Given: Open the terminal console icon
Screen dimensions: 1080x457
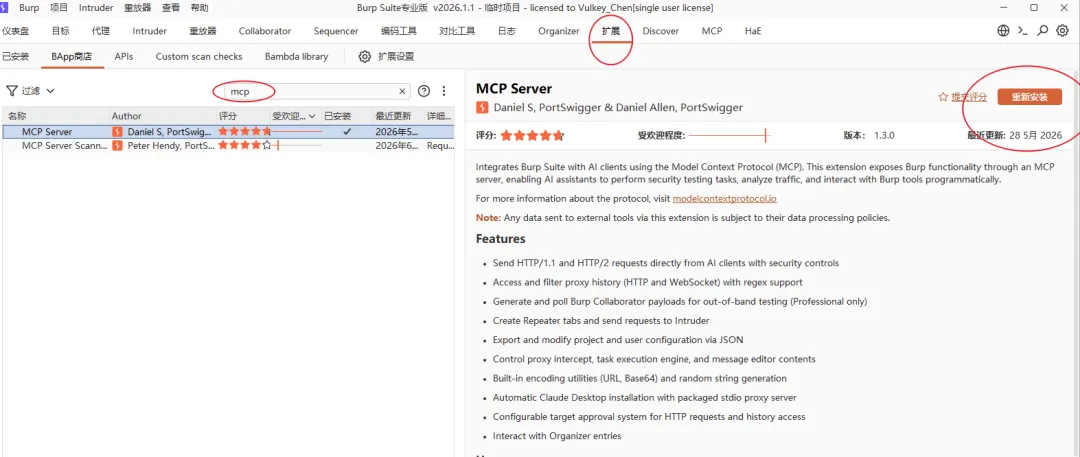Looking at the screenshot, I should 1023,31.
